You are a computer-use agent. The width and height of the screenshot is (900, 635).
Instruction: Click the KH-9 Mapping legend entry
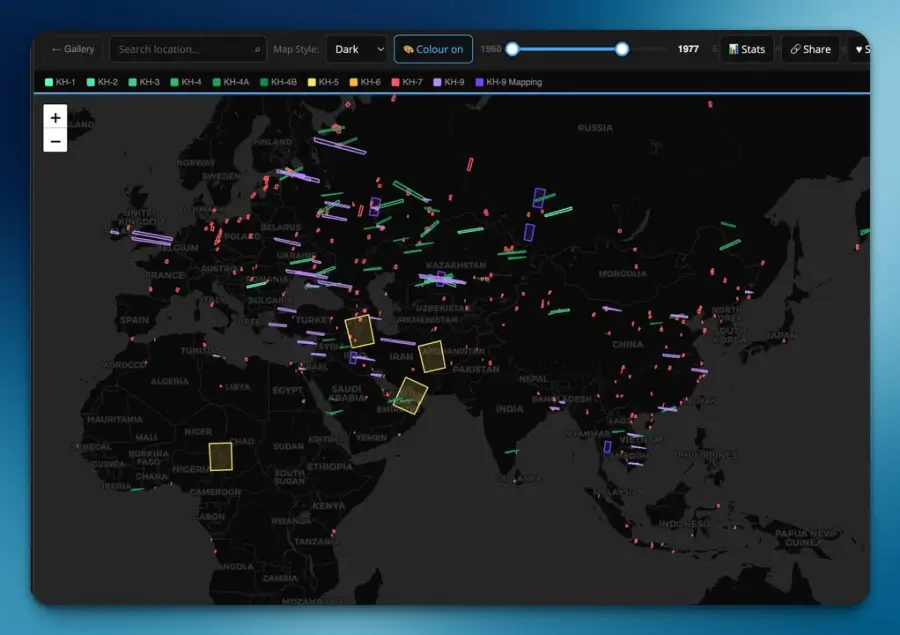tap(509, 82)
